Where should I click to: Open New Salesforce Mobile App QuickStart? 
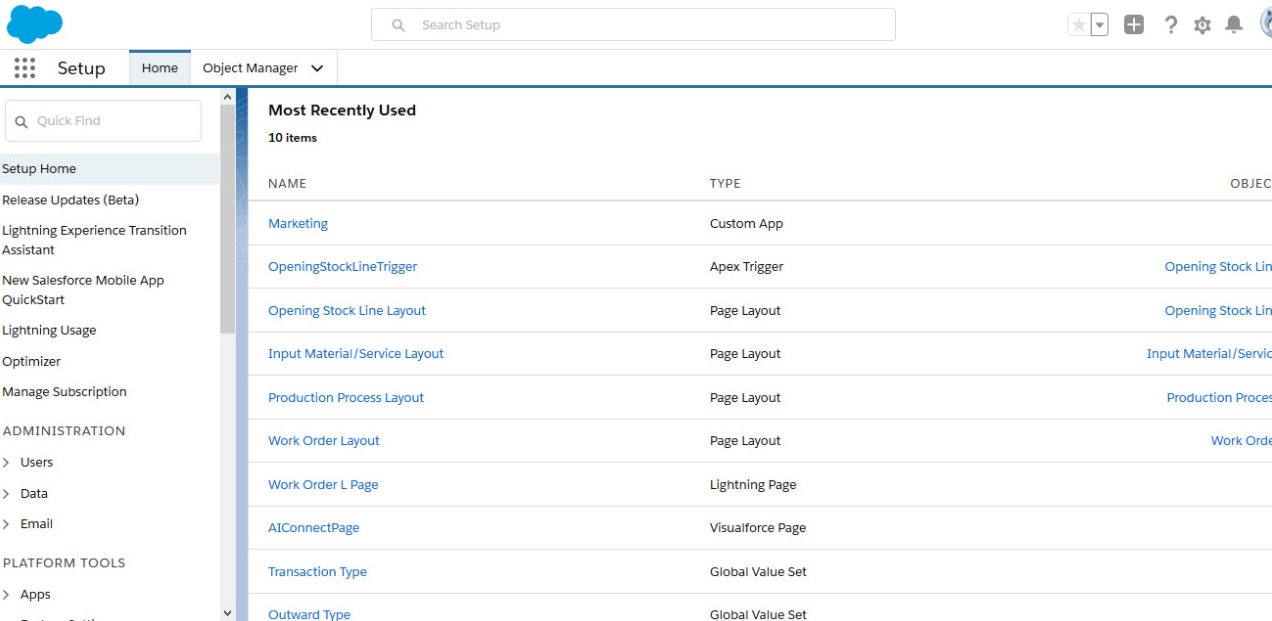click(x=83, y=290)
